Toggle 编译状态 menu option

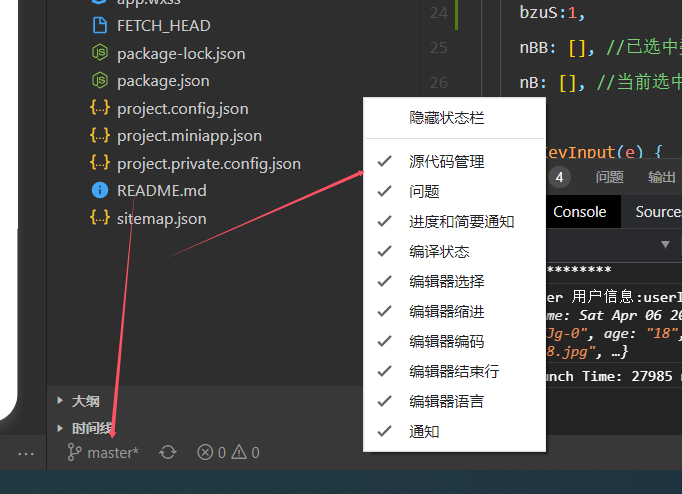pyautogui.click(x=455, y=251)
